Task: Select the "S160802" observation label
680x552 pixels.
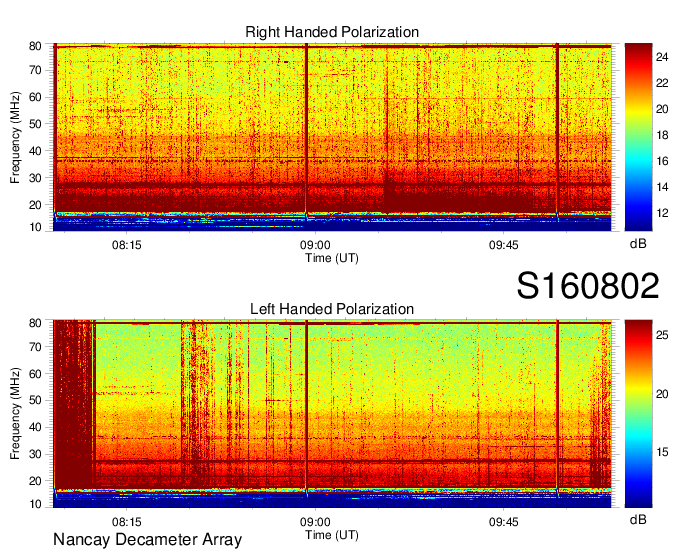Action: (x=588, y=286)
